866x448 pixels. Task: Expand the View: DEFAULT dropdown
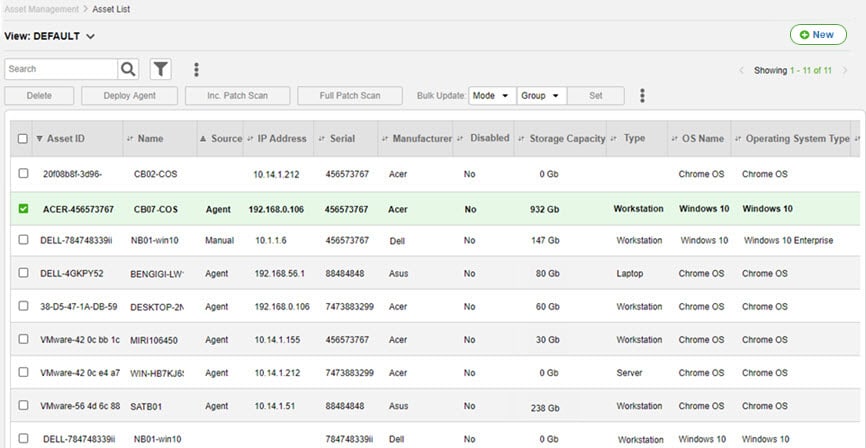90,37
